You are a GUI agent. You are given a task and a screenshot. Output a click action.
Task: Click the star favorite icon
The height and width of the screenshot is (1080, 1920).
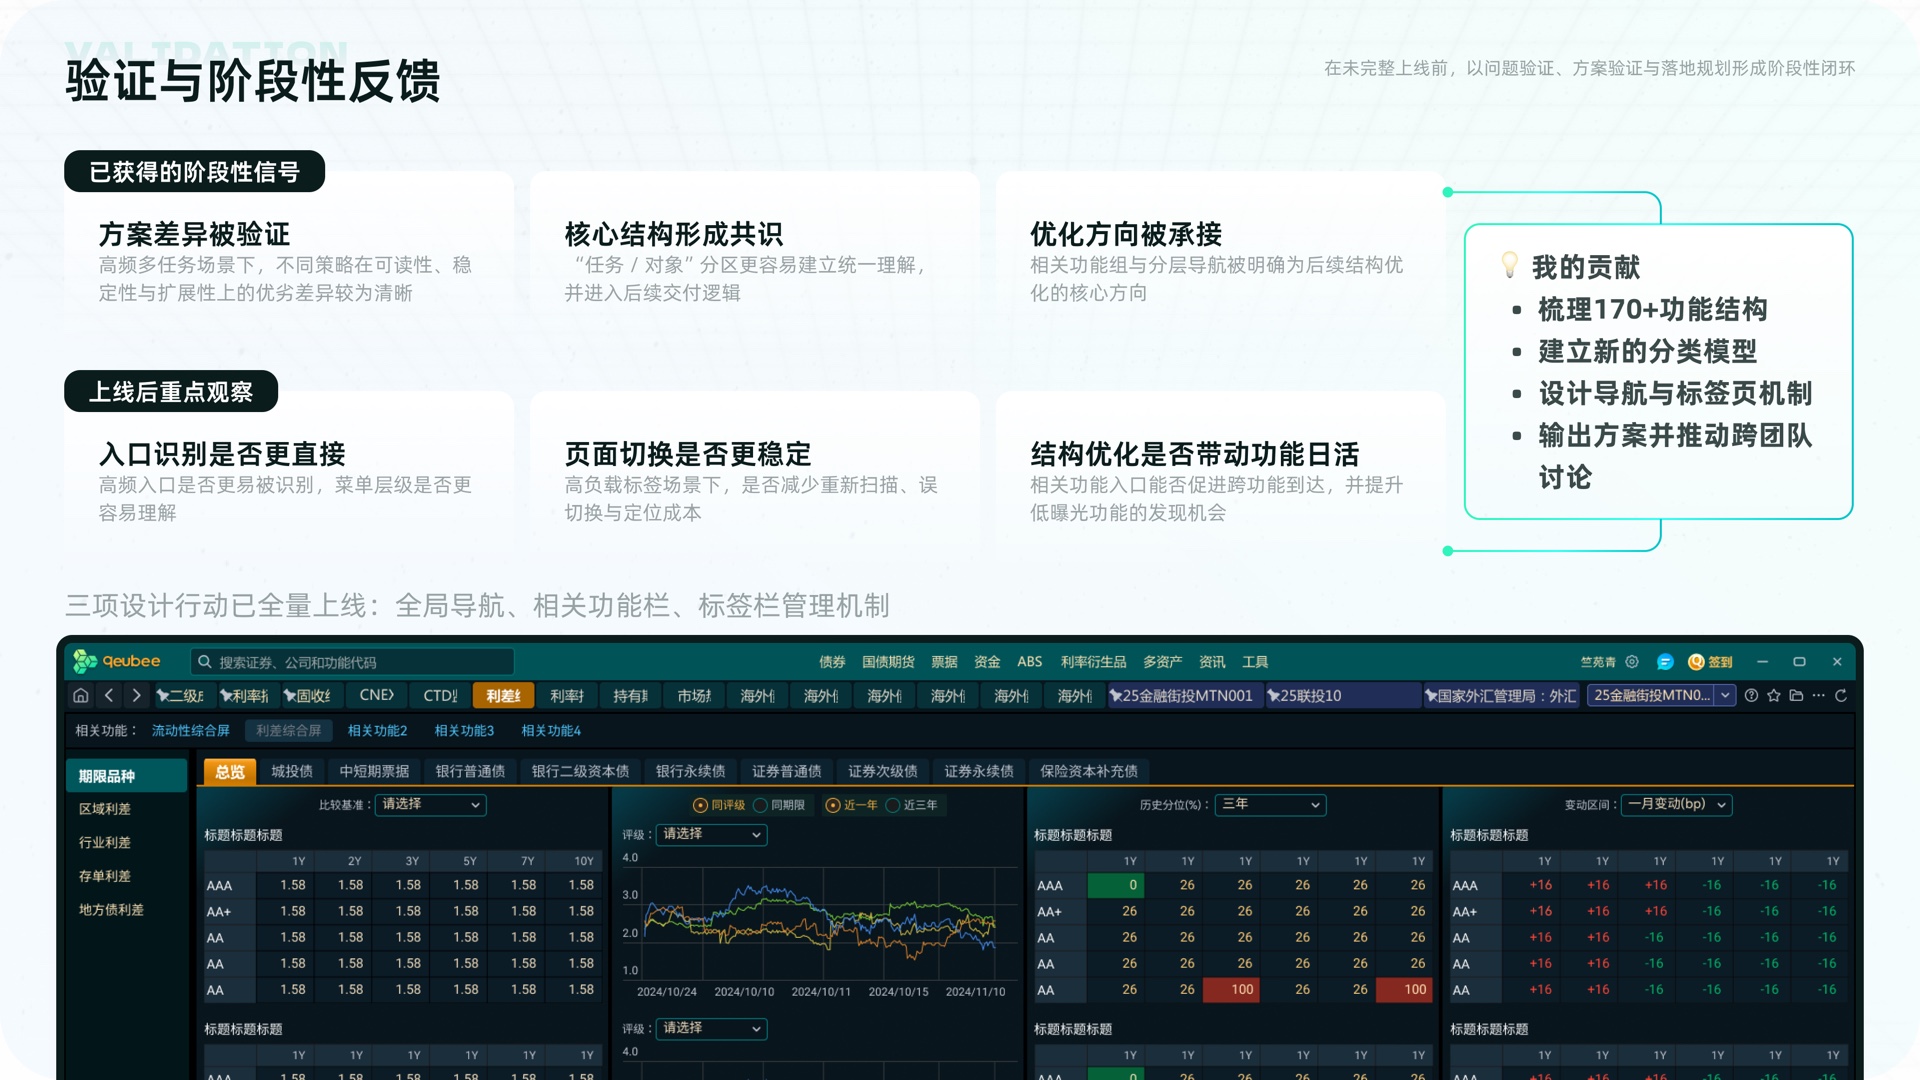pyautogui.click(x=1773, y=695)
